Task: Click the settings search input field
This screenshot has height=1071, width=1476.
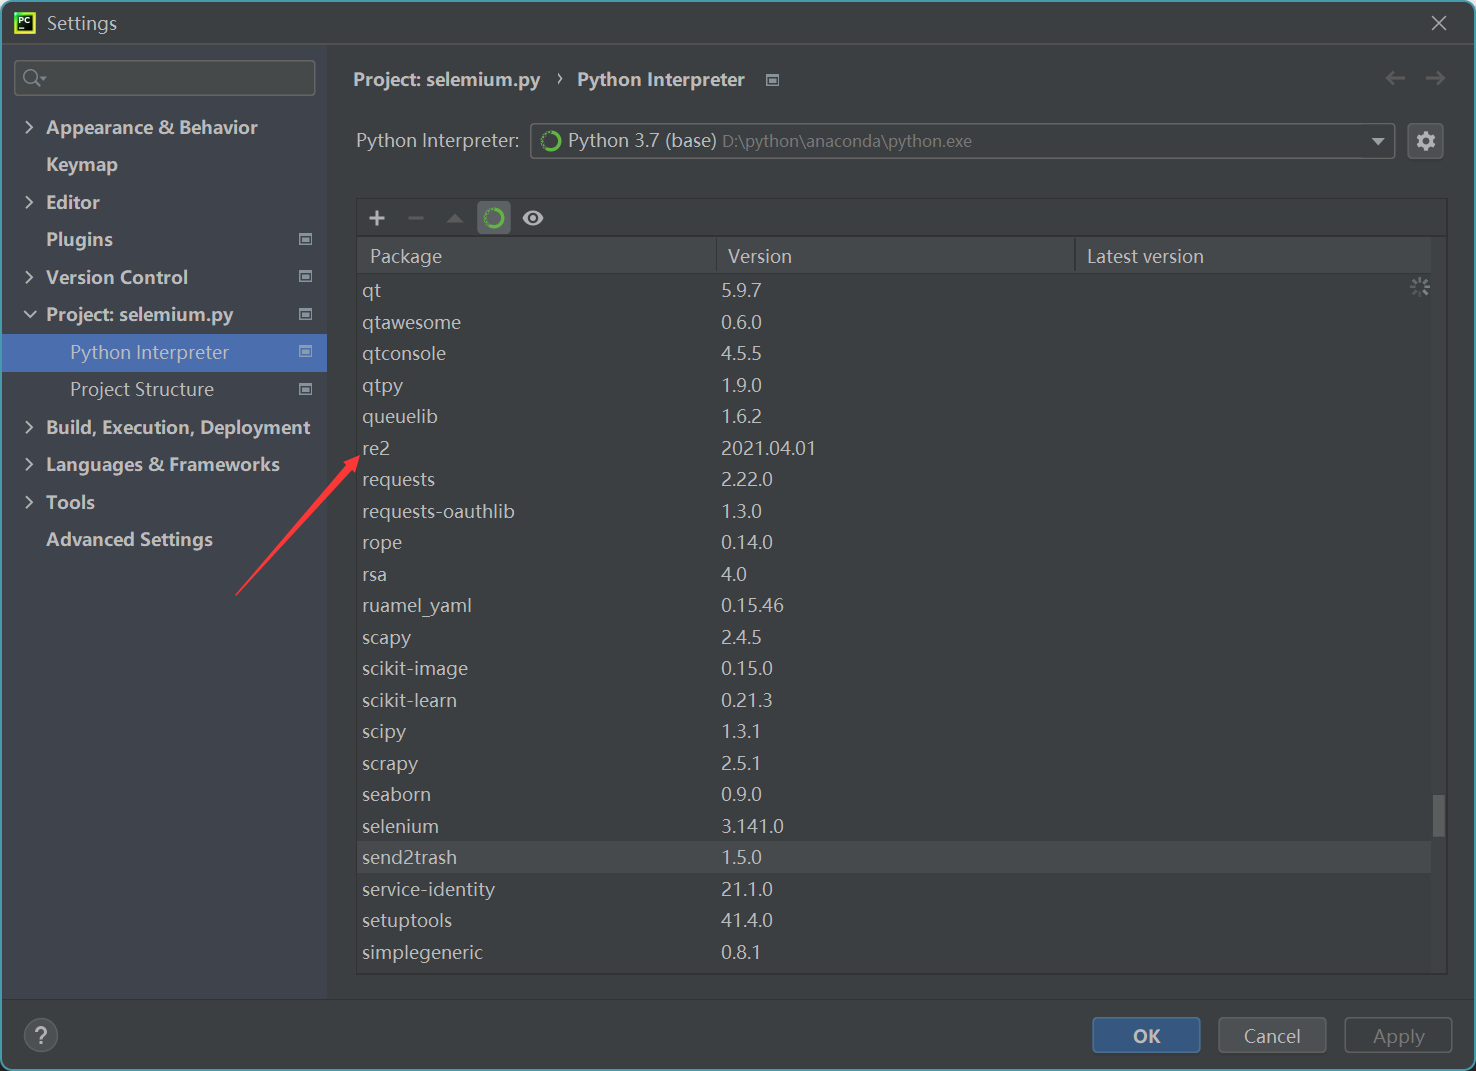Action: point(164,78)
